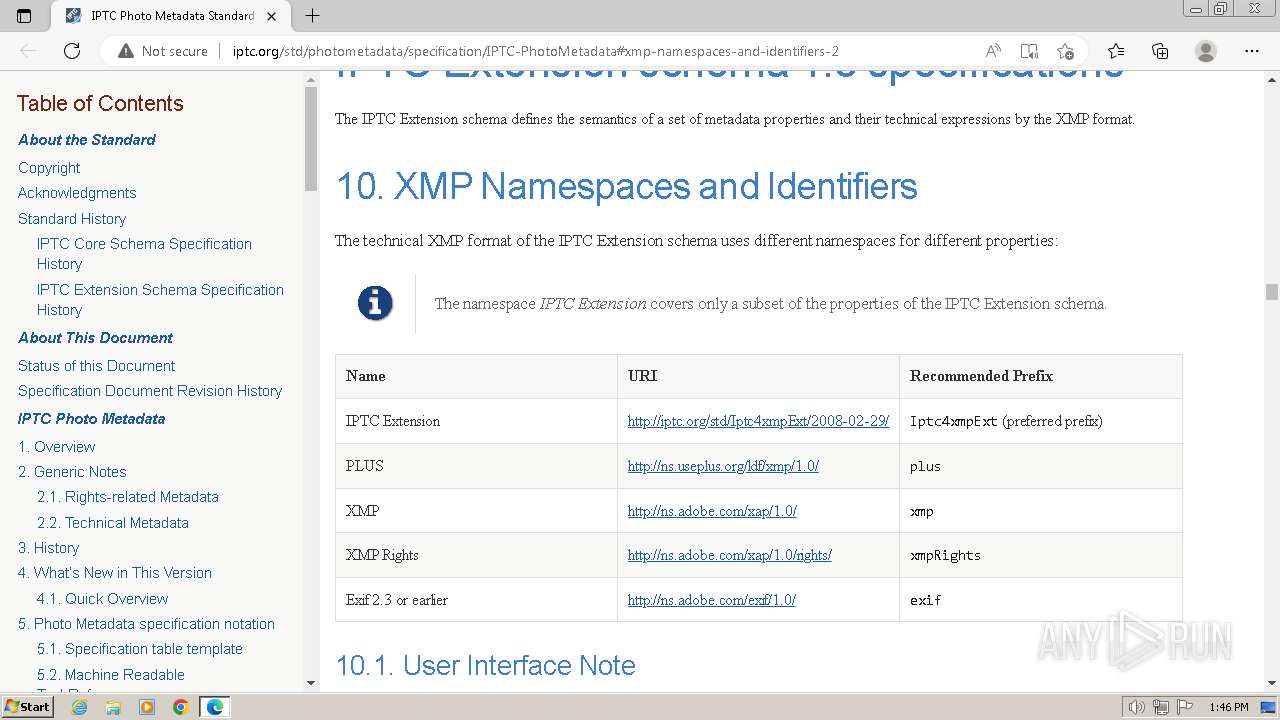Follow the Exif namespace URI link
1280x720 pixels.
point(712,600)
